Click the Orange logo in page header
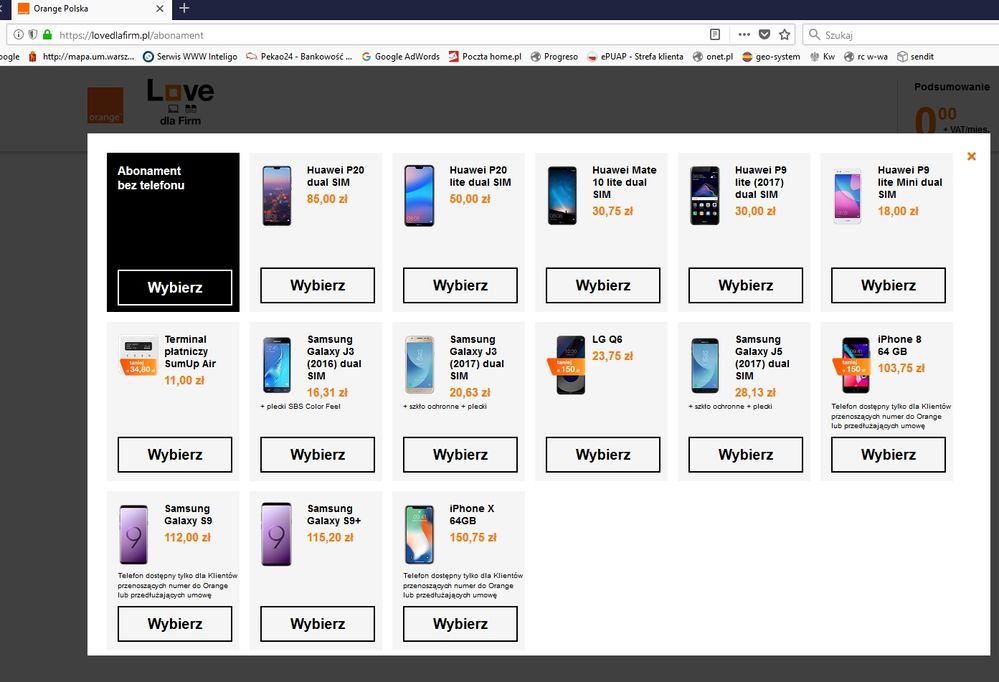The height and width of the screenshot is (682, 999). pyautogui.click(x=106, y=106)
